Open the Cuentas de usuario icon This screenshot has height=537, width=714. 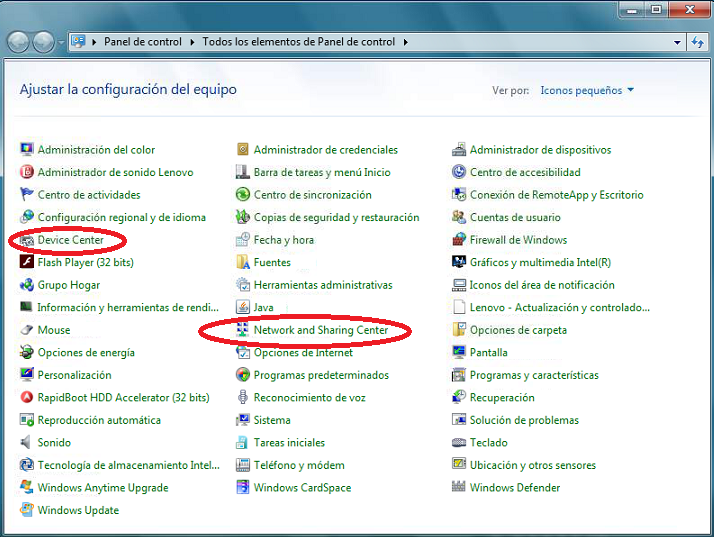click(x=459, y=217)
